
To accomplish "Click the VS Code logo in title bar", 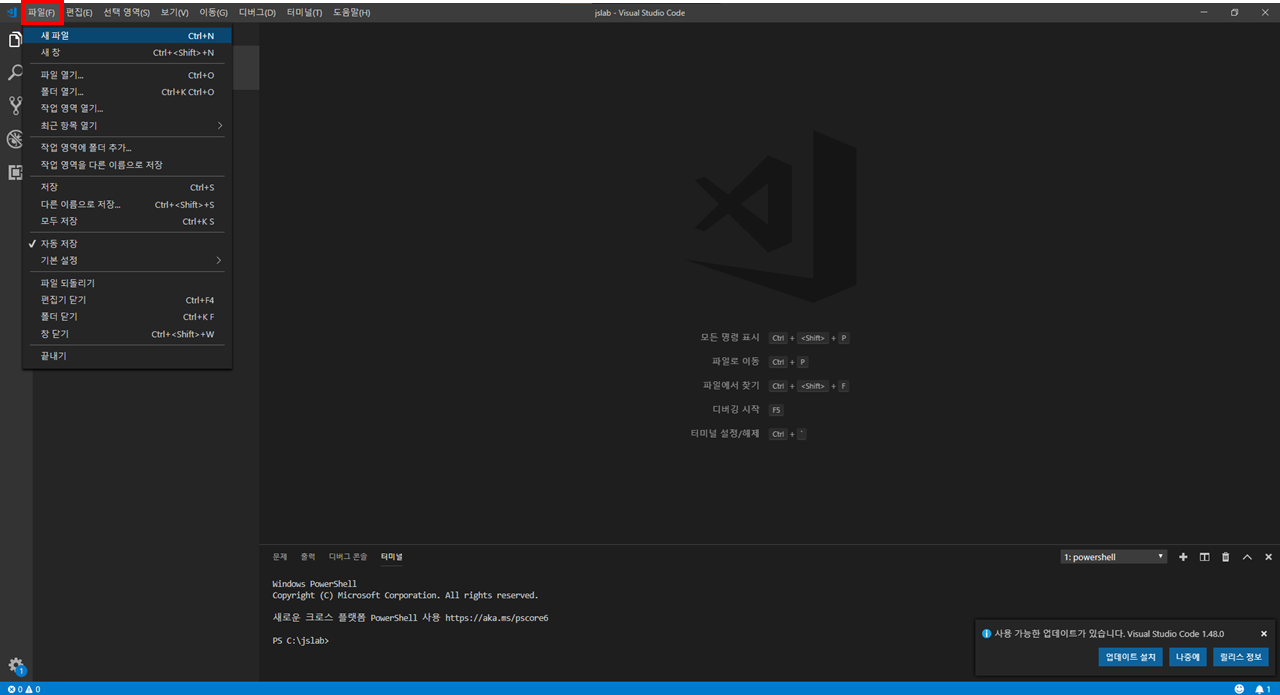I will pos(11,12).
